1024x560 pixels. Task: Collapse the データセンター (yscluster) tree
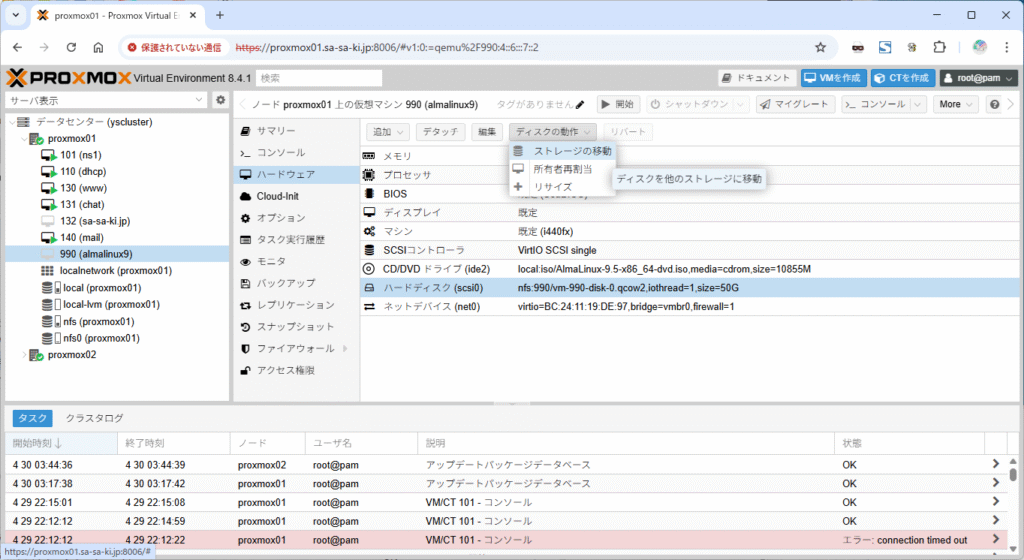tap(12, 122)
